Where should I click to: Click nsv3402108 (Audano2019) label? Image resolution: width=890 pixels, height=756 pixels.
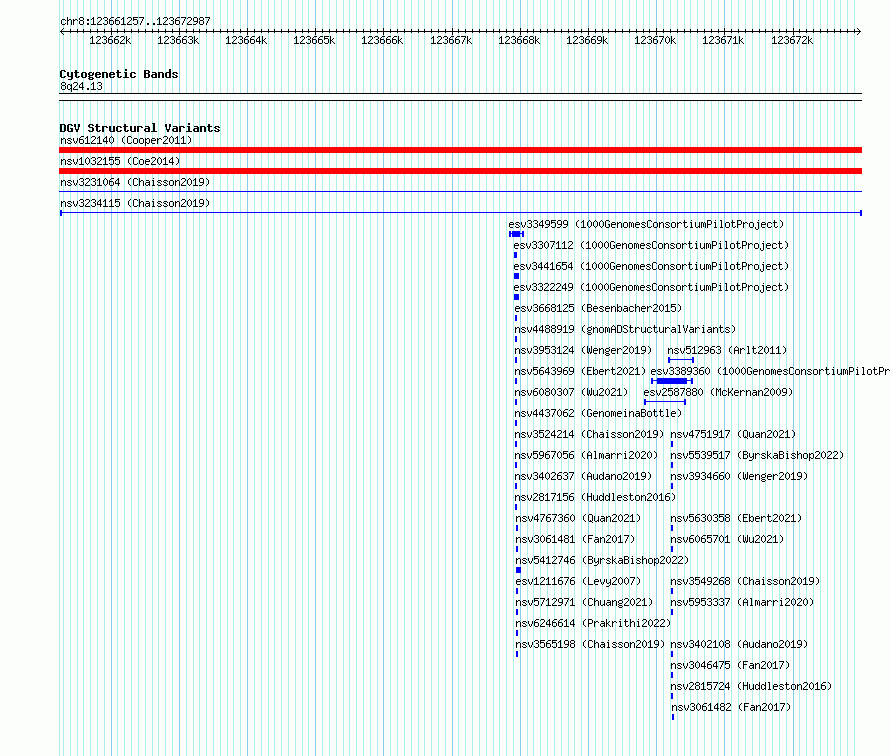(x=739, y=644)
